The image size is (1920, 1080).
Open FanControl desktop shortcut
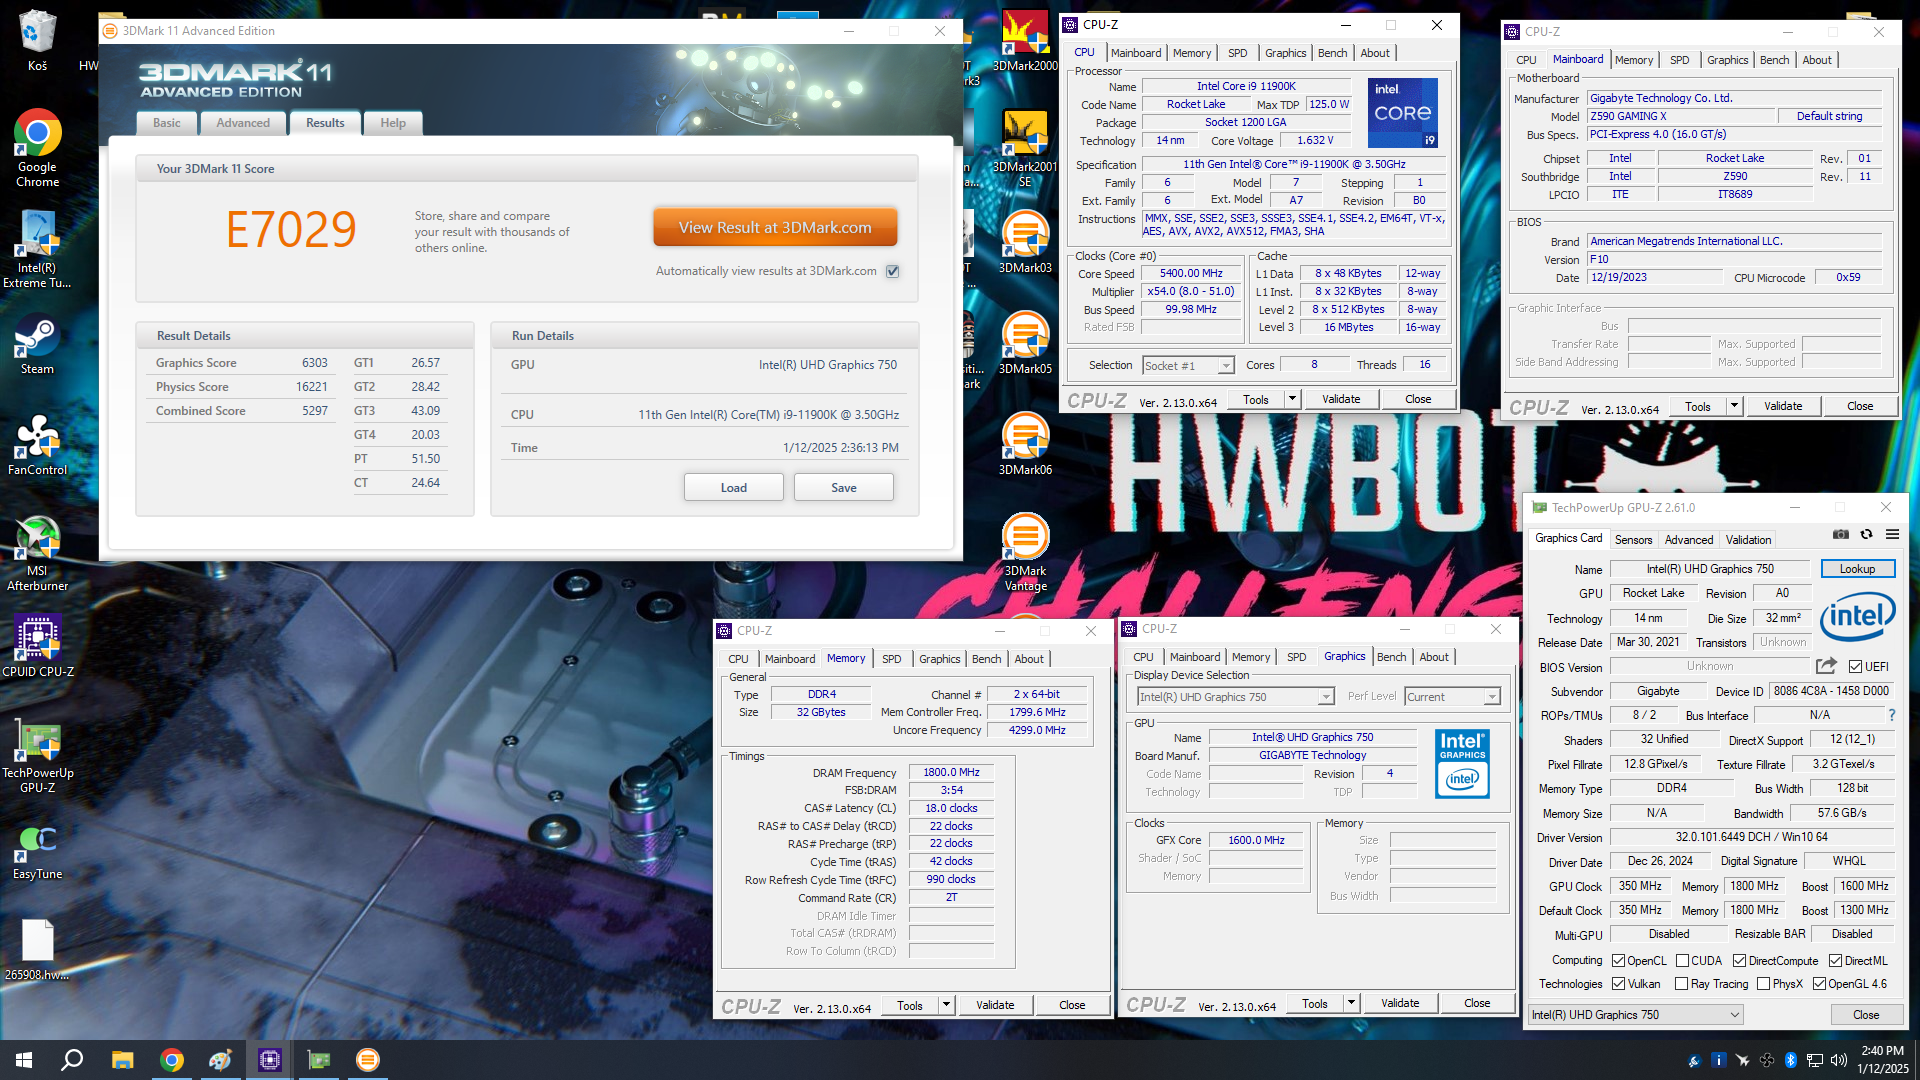tap(37, 446)
